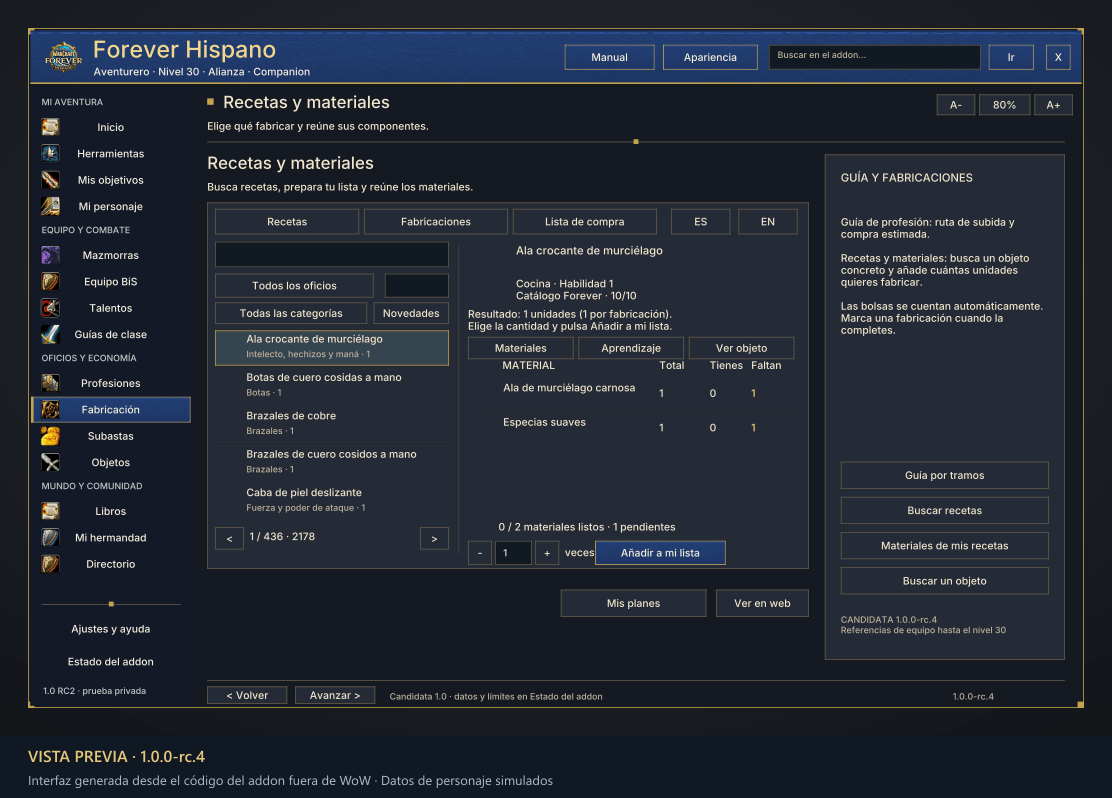Image resolution: width=1112 pixels, height=798 pixels.
Task: Open Mis planes
Action: [x=633, y=603]
